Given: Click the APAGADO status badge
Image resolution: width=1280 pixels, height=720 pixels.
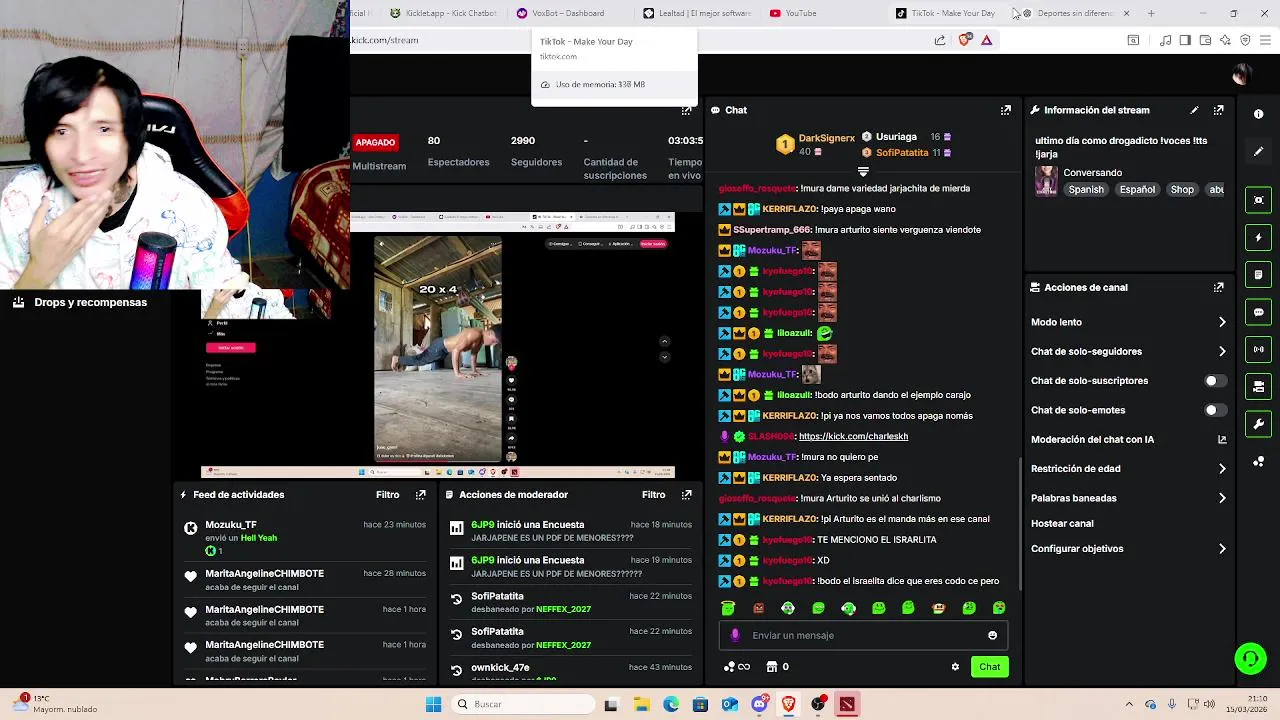Looking at the screenshot, I should coord(375,143).
